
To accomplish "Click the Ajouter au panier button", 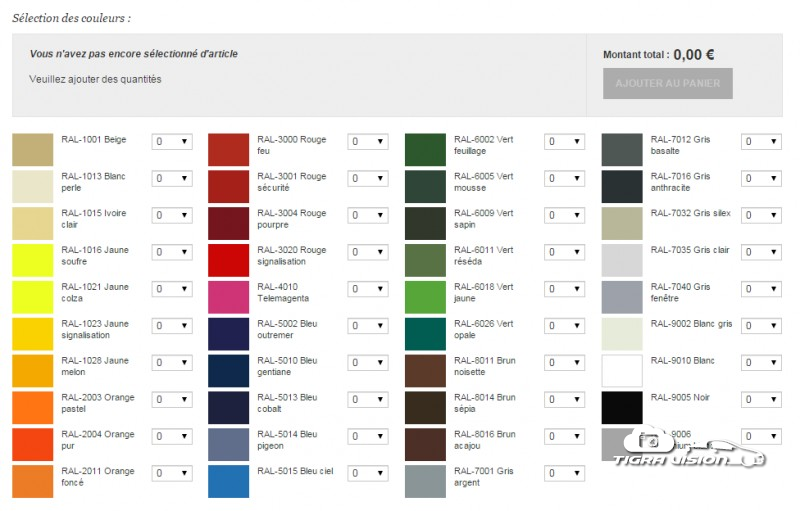I will [x=667, y=84].
